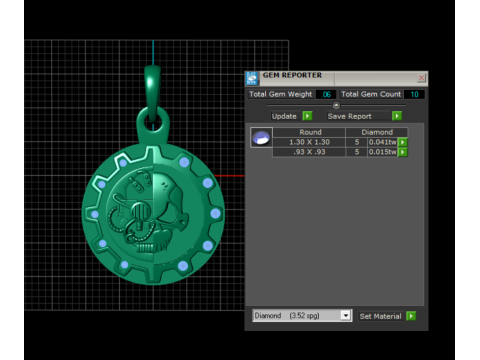
Task: Click the Set Material label
Action: click(380, 316)
